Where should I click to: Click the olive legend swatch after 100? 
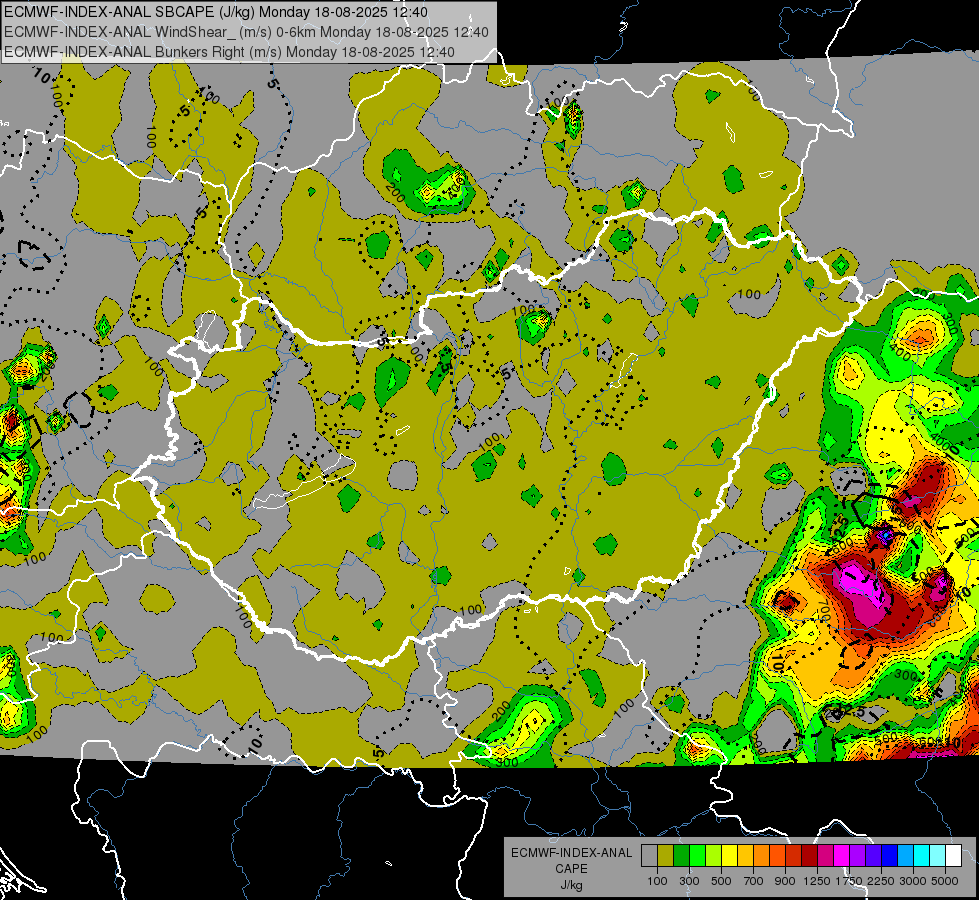[x=665, y=855]
